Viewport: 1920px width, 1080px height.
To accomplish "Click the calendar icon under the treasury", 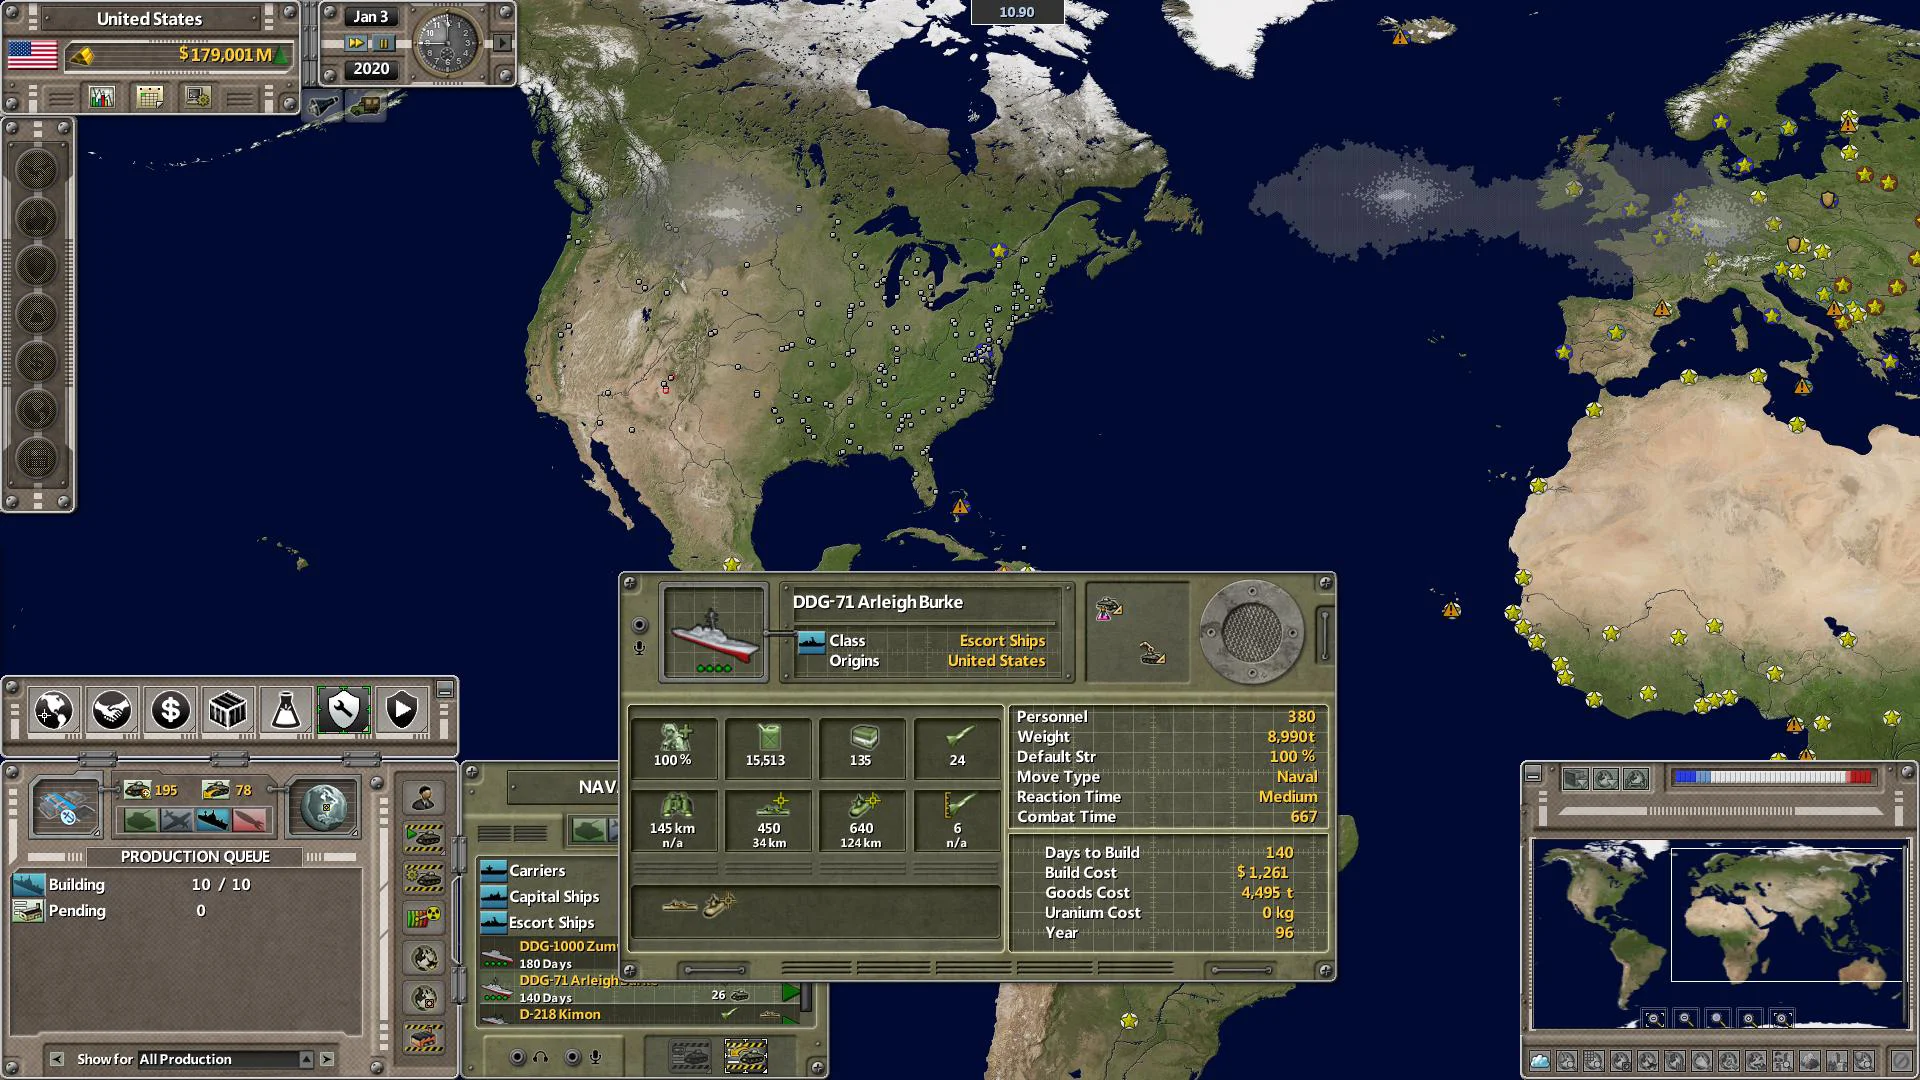I will pyautogui.click(x=149, y=96).
